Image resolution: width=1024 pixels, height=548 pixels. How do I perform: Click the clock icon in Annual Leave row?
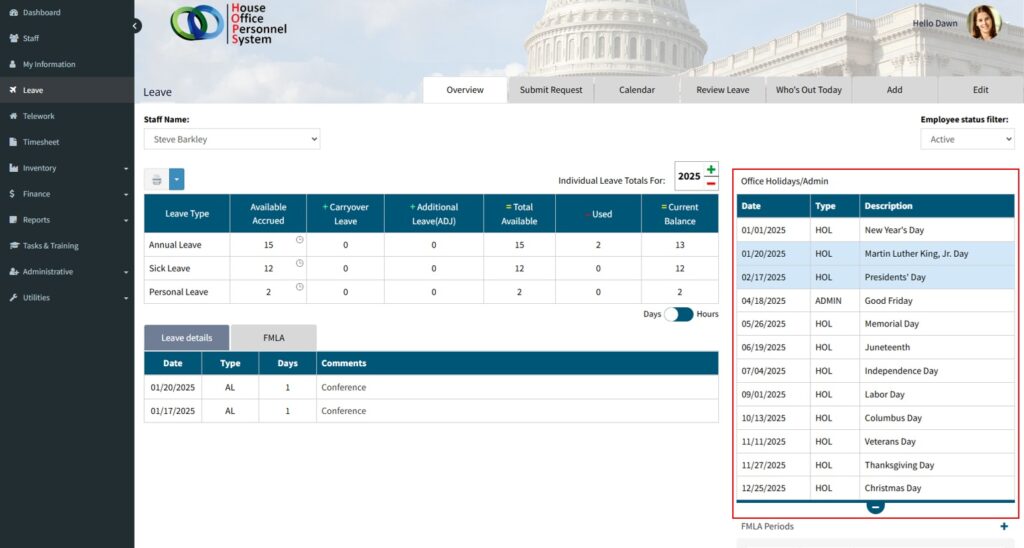[x=299, y=240]
